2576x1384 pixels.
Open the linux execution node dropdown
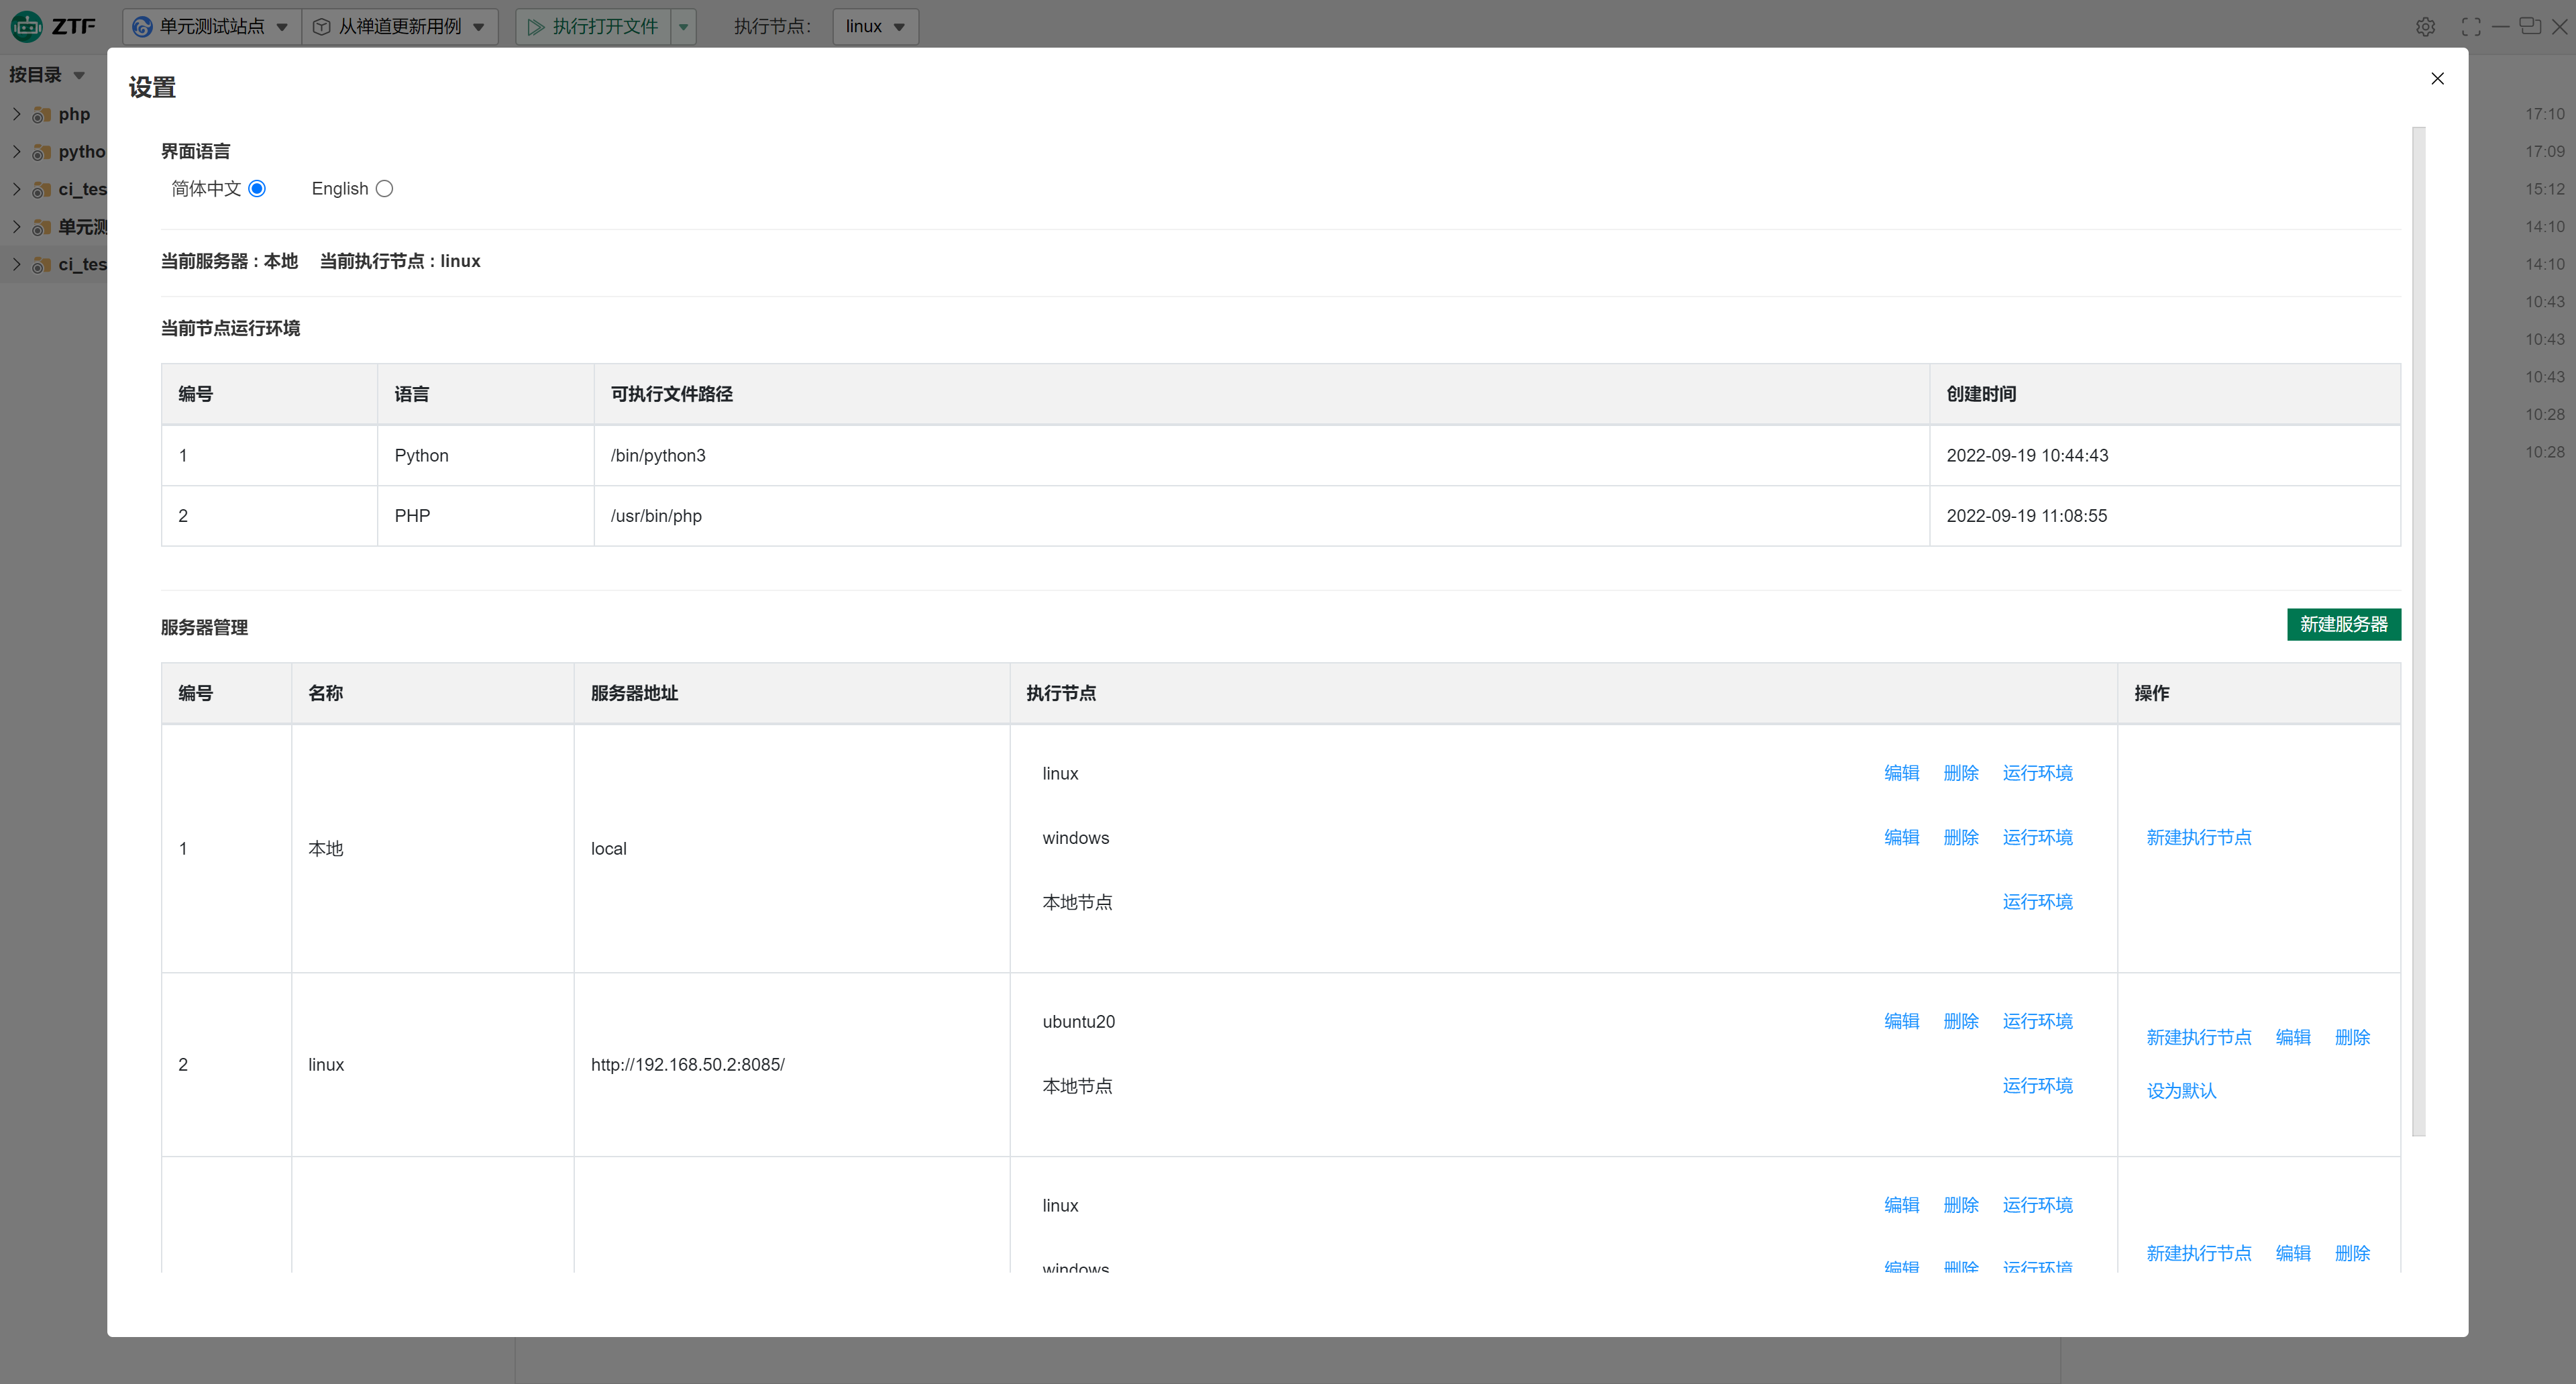click(x=875, y=27)
